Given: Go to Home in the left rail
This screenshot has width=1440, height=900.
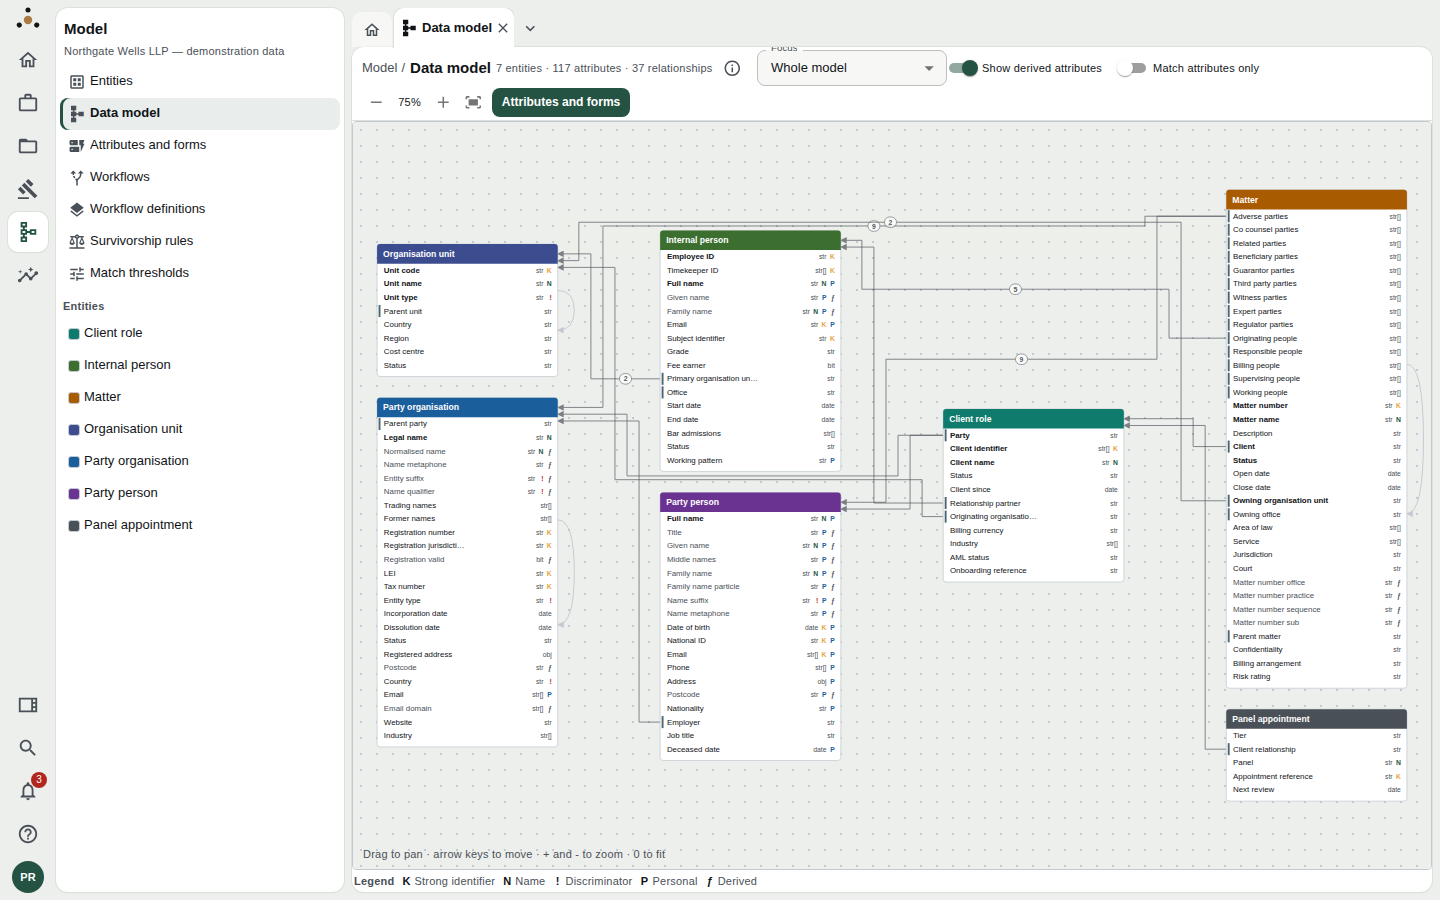Looking at the screenshot, I should point(28,60).
